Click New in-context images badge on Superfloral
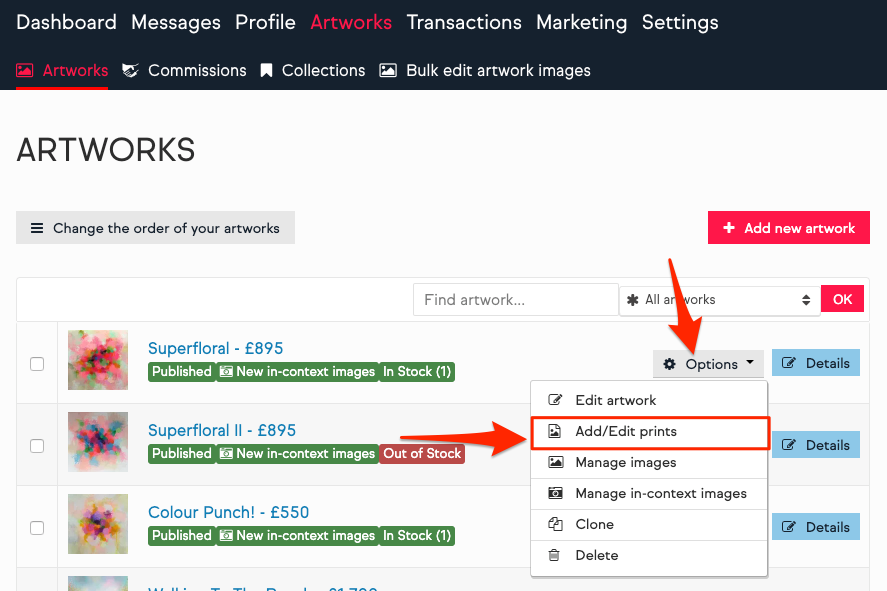This screenshot has width=887, height=591. pyautogui.click(x=298, y=372)
